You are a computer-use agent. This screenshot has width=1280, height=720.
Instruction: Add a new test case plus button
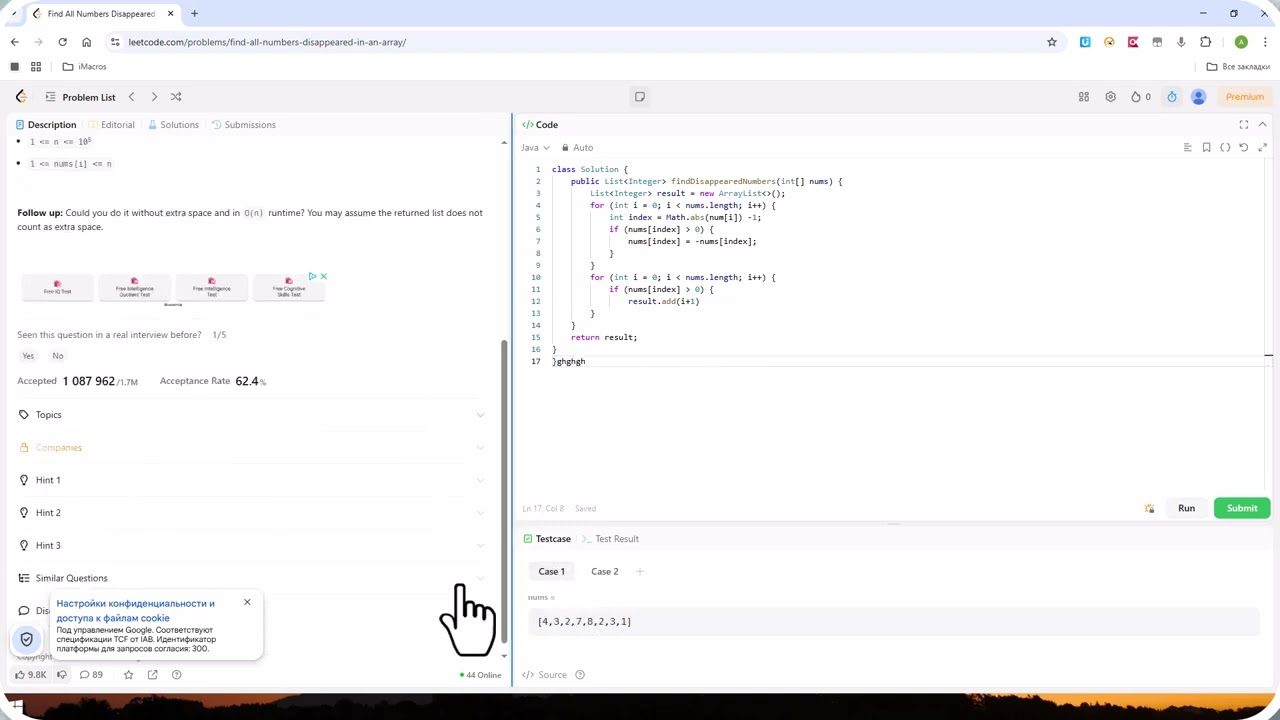click(x=640, y=572)
